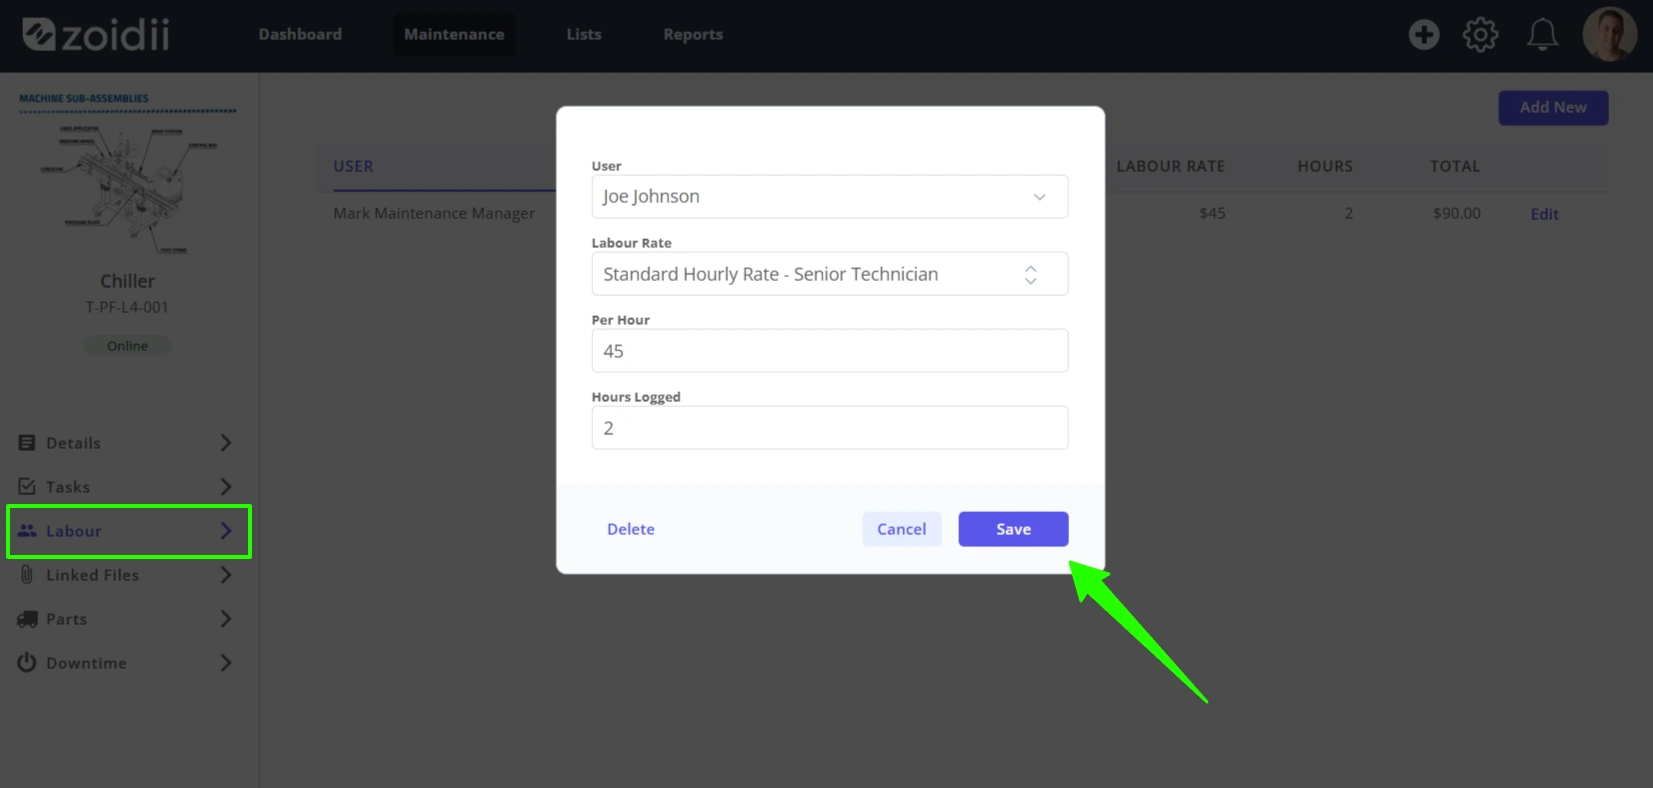Expand the Linked Files chevron
This screenshot has width=1653, height=788.
[x=226, y=575]
